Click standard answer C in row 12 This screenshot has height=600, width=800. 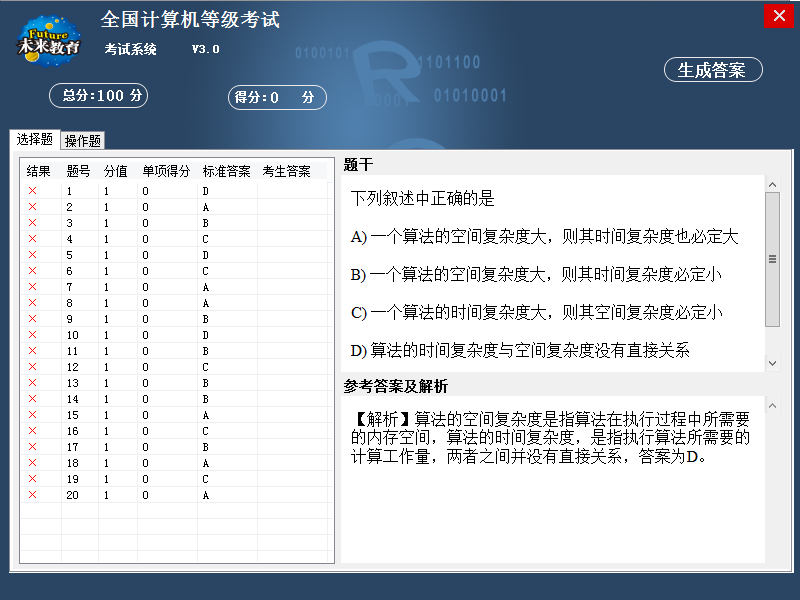[x=205, y=367]
